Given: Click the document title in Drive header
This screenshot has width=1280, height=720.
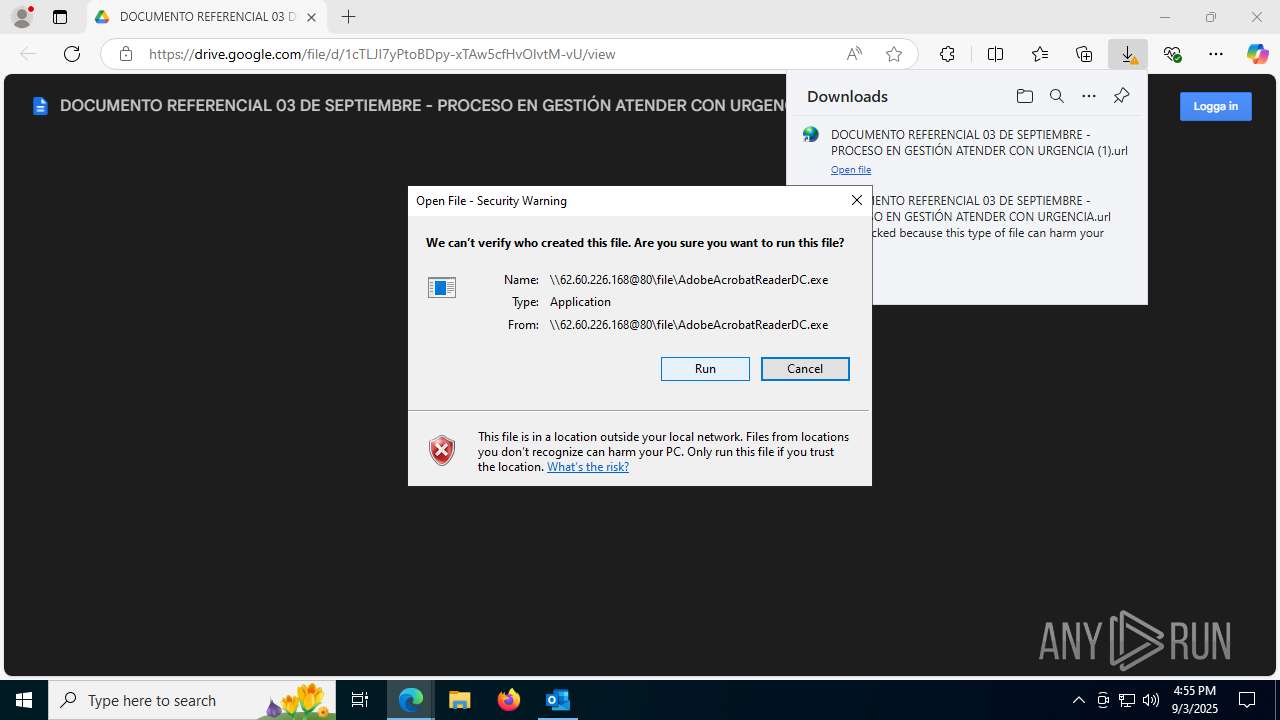Looking at the screenshot, I should [x=423, y=105].
